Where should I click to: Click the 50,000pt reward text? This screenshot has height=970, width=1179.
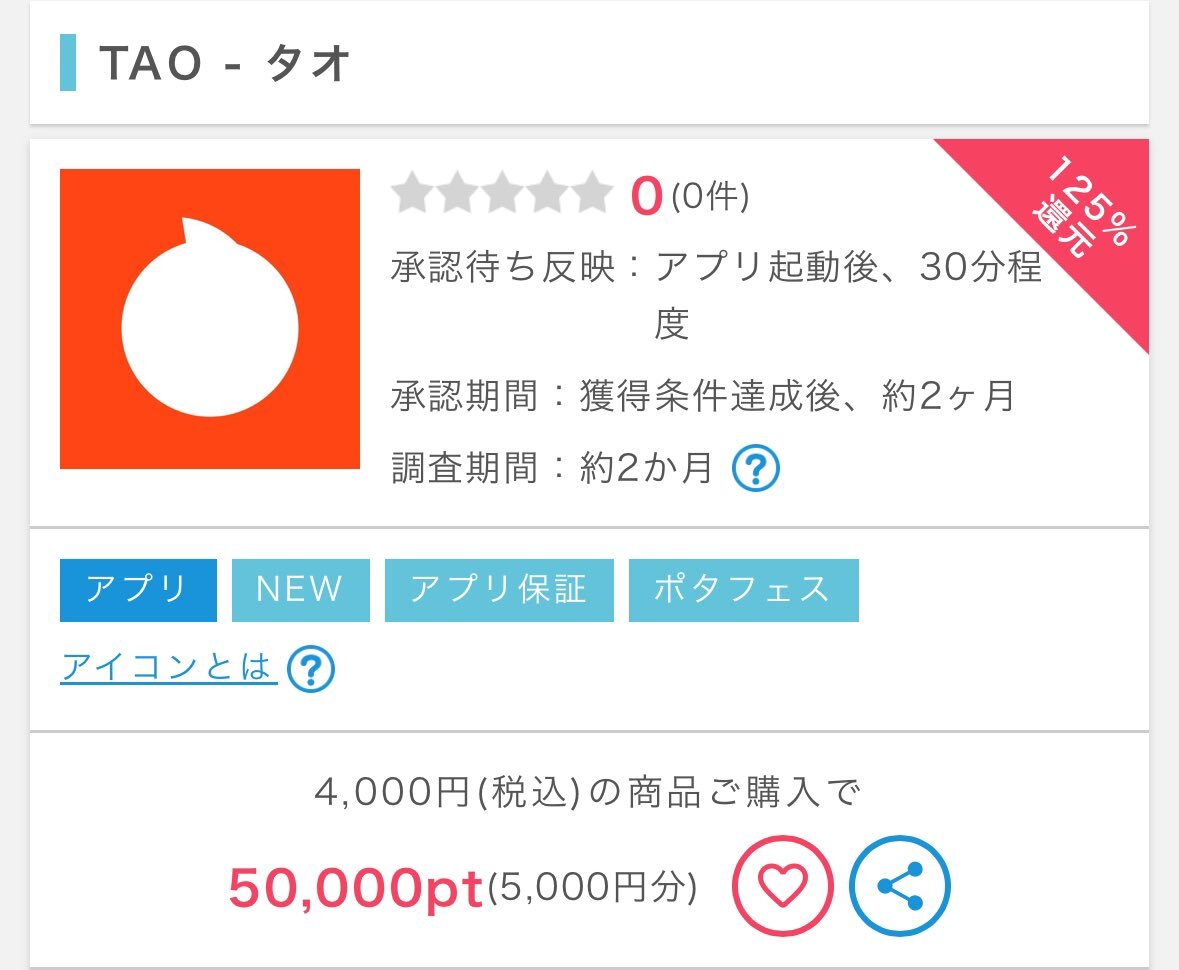coord(356,887)
